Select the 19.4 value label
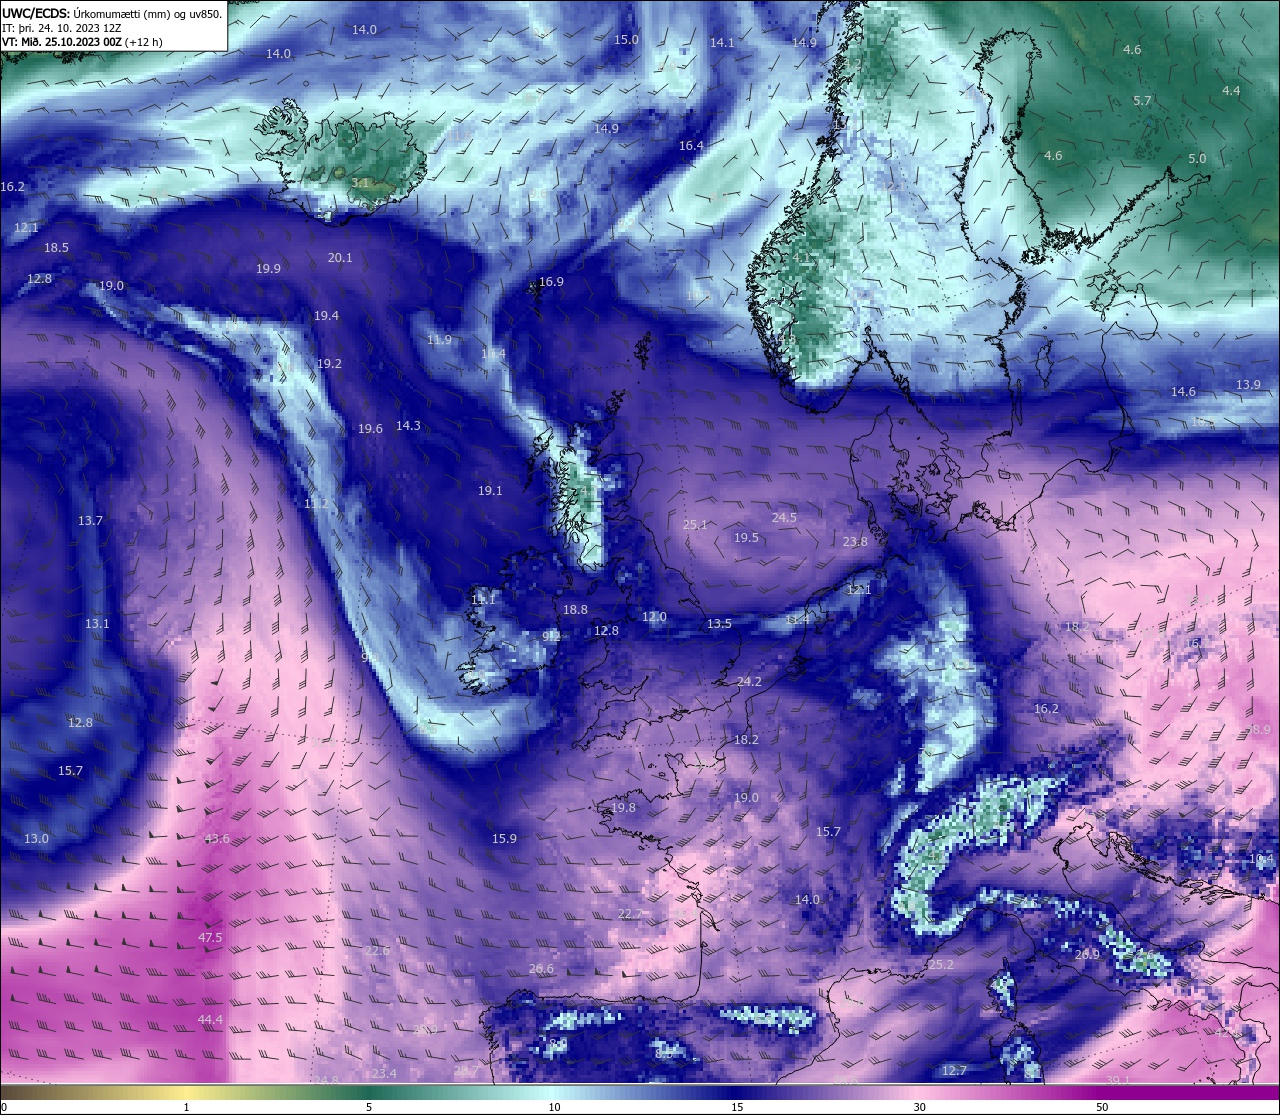The width and height of the screenshot is (1280, 1115). pos(326,316)
